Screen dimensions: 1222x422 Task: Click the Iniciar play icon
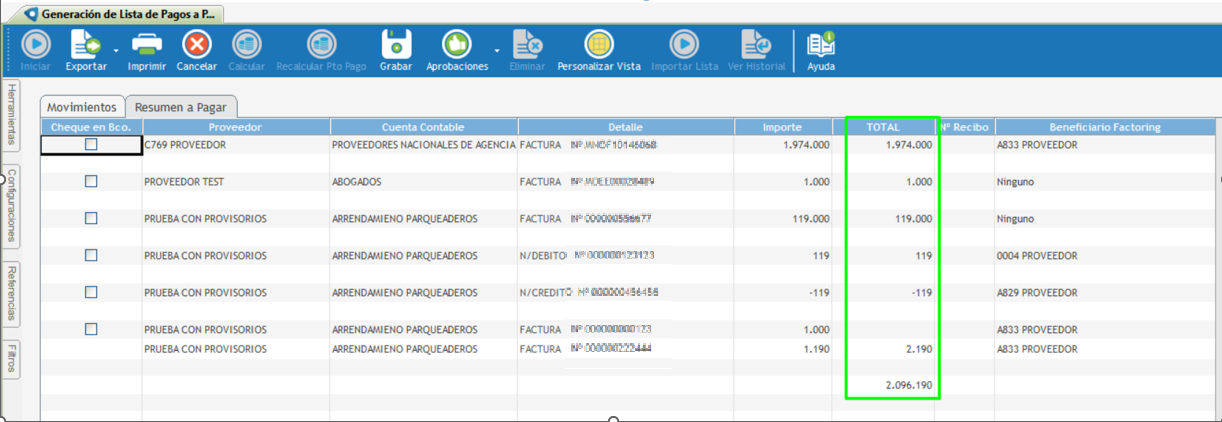(x=35, y=45)
